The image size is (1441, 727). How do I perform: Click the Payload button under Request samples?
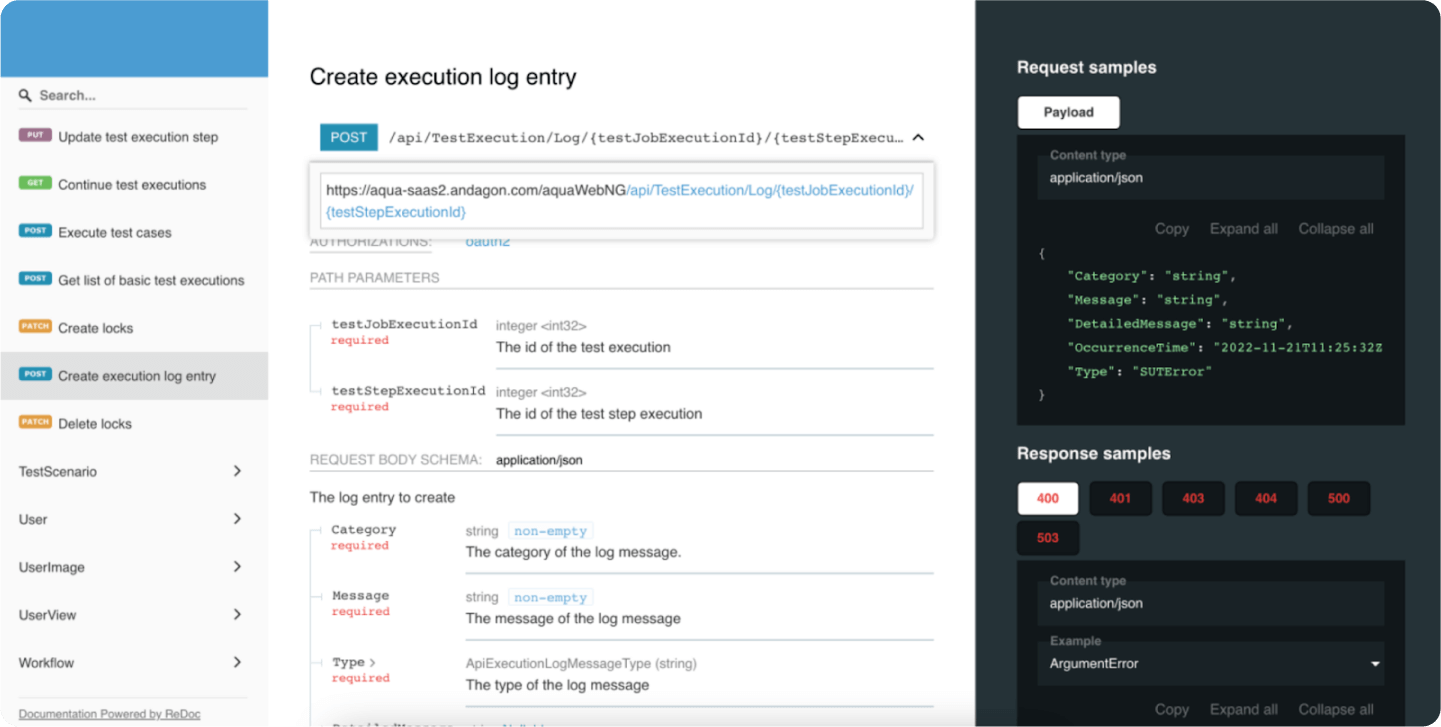[1068, 112]
